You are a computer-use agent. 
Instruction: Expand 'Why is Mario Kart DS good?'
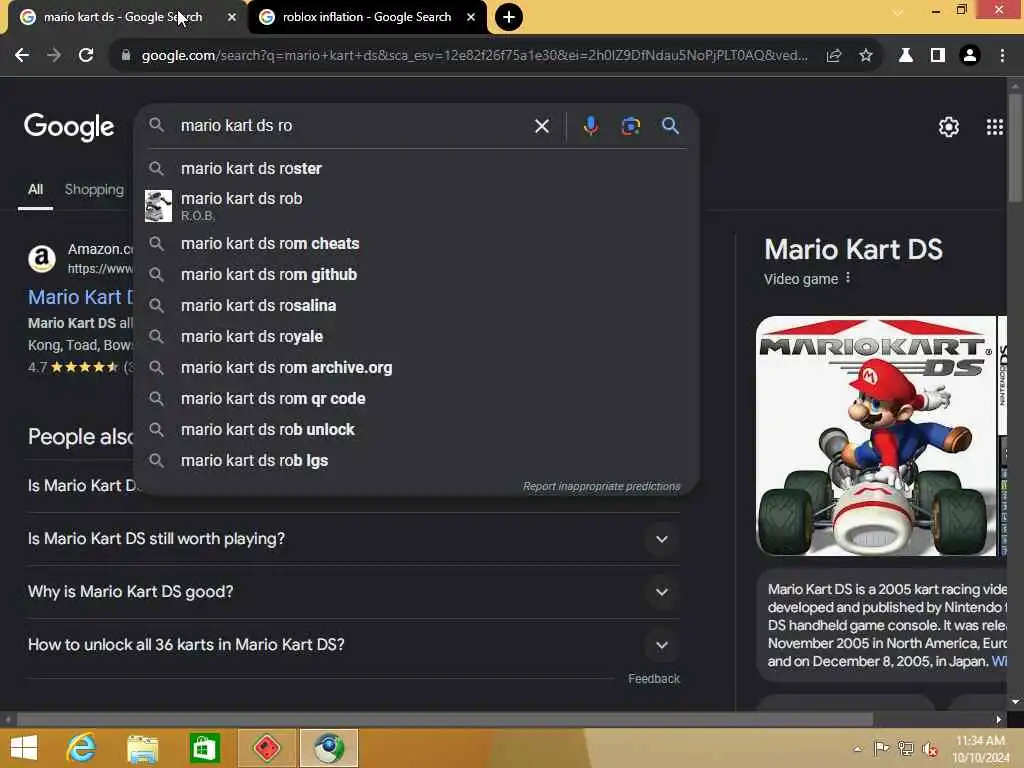click(x=353, y=592)
